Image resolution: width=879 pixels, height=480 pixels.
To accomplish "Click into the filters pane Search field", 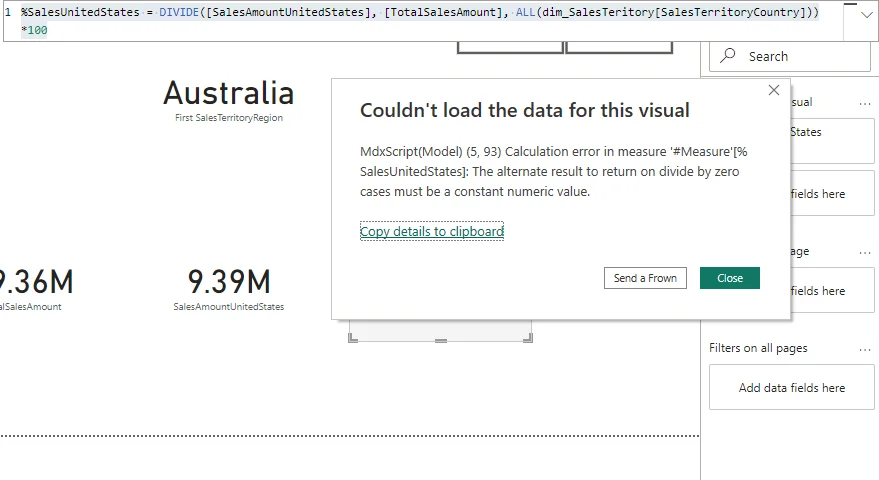I will pyautogui.click(x=800, y=57).
